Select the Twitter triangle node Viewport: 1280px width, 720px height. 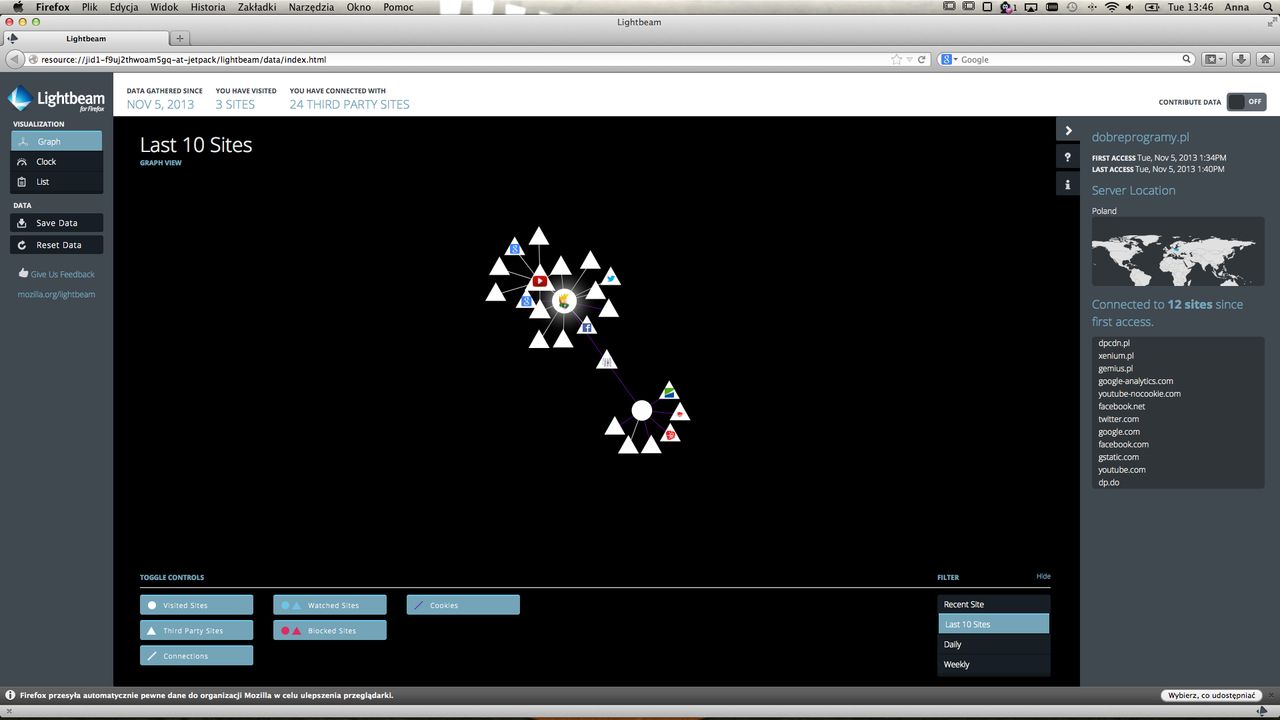pos(611,277)
